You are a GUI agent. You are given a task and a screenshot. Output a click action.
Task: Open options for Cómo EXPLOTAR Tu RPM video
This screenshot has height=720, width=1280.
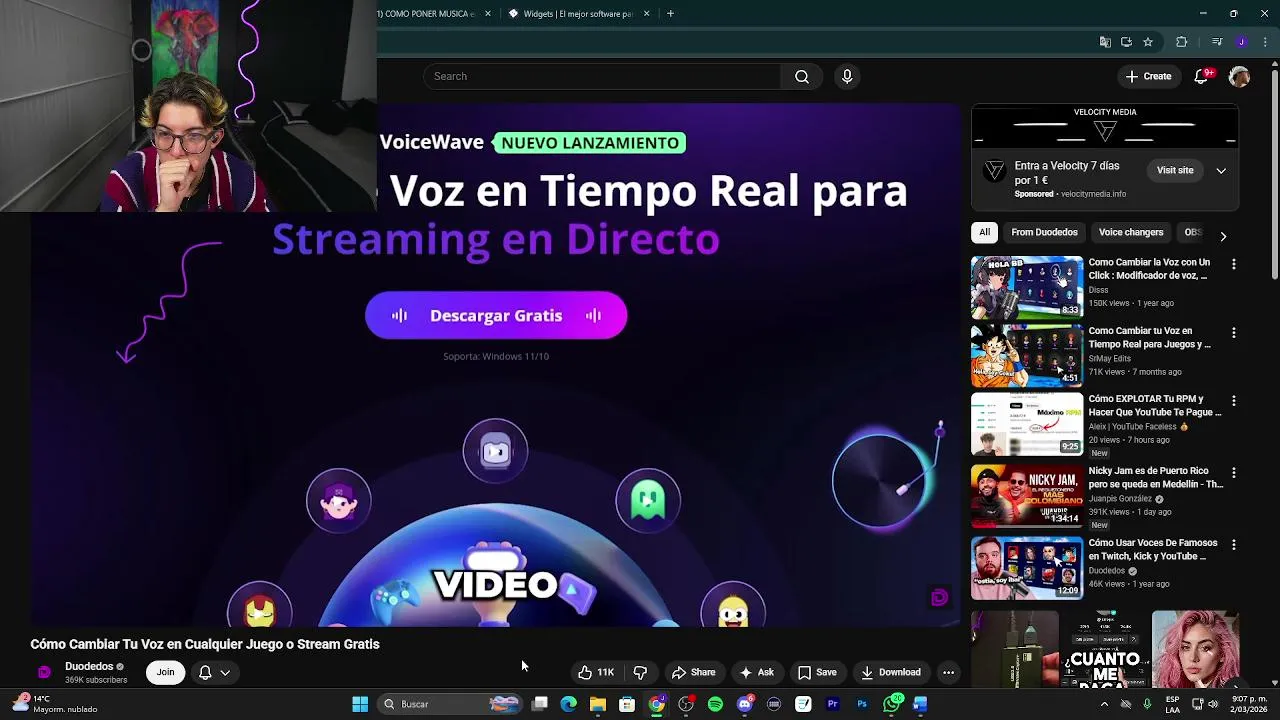pyautogui.click(x=1234, y=400)
